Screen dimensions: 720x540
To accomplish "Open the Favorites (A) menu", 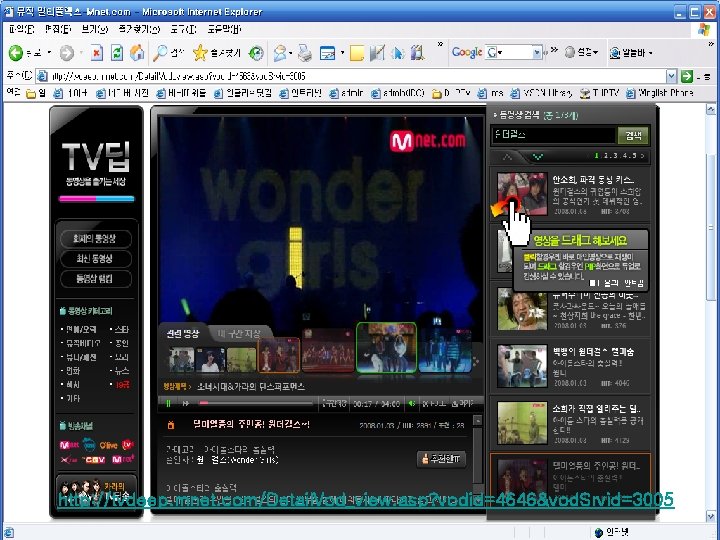I will (x=139, y=29).
